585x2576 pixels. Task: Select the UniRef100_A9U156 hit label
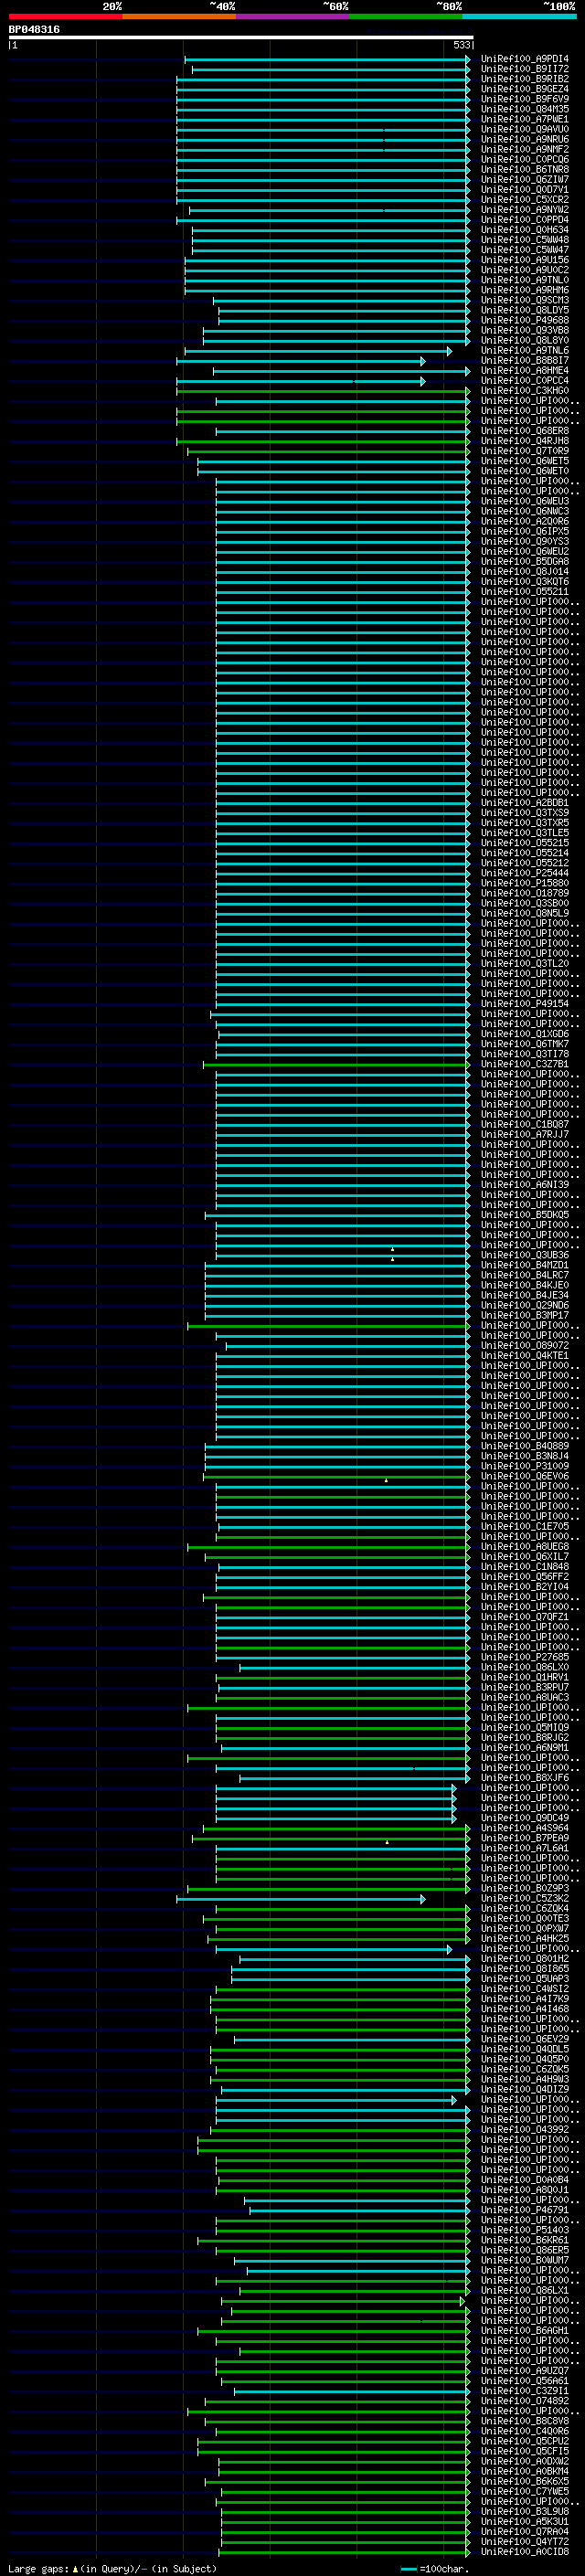(x=524, y=260)
